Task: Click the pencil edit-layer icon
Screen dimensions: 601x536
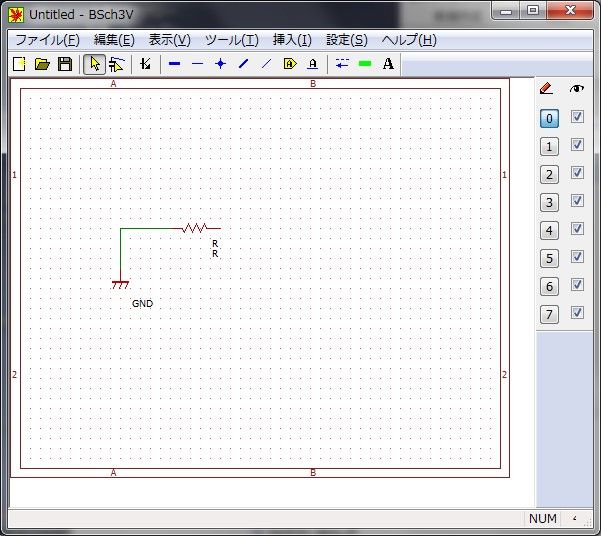Action: [546, 89]
